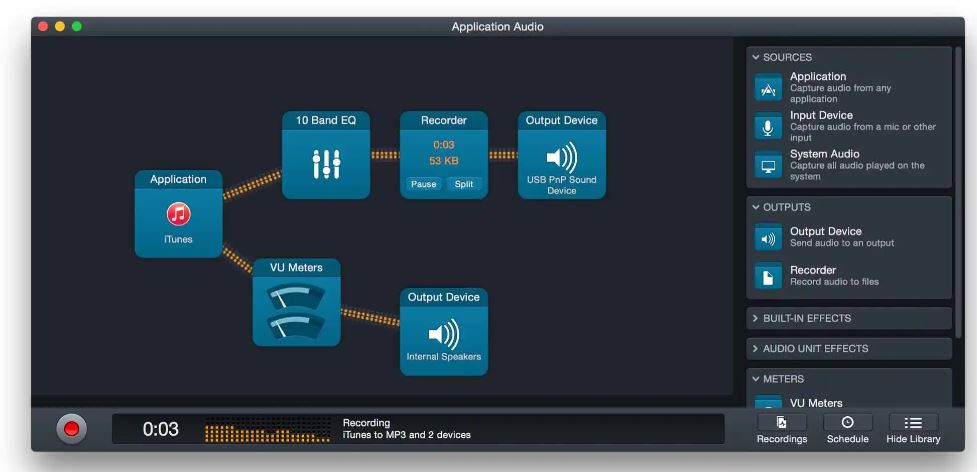Viewport: 977px width, 472px height.
Task: Collapse the METERS section
Action: point(756,379)
